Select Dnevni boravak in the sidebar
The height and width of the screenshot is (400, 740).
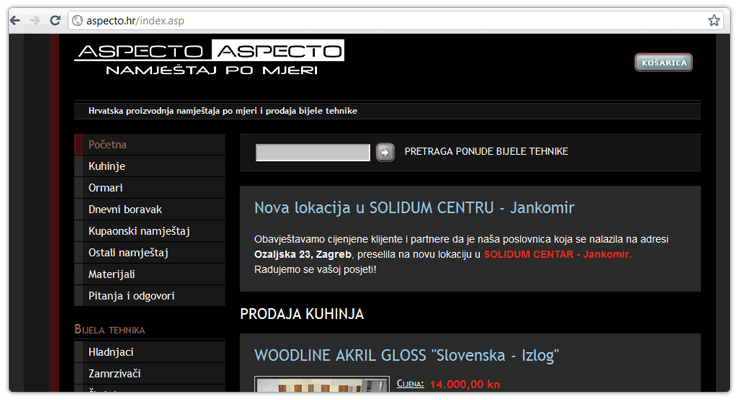click(x=150, y=209)
